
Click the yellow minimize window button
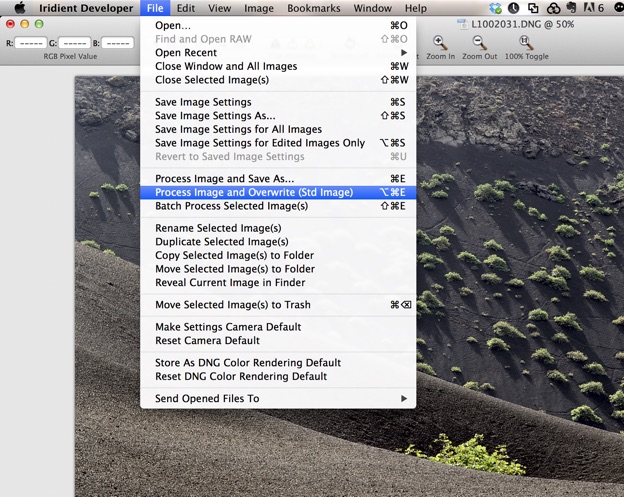pyautogui.click(x=25, y=24)
